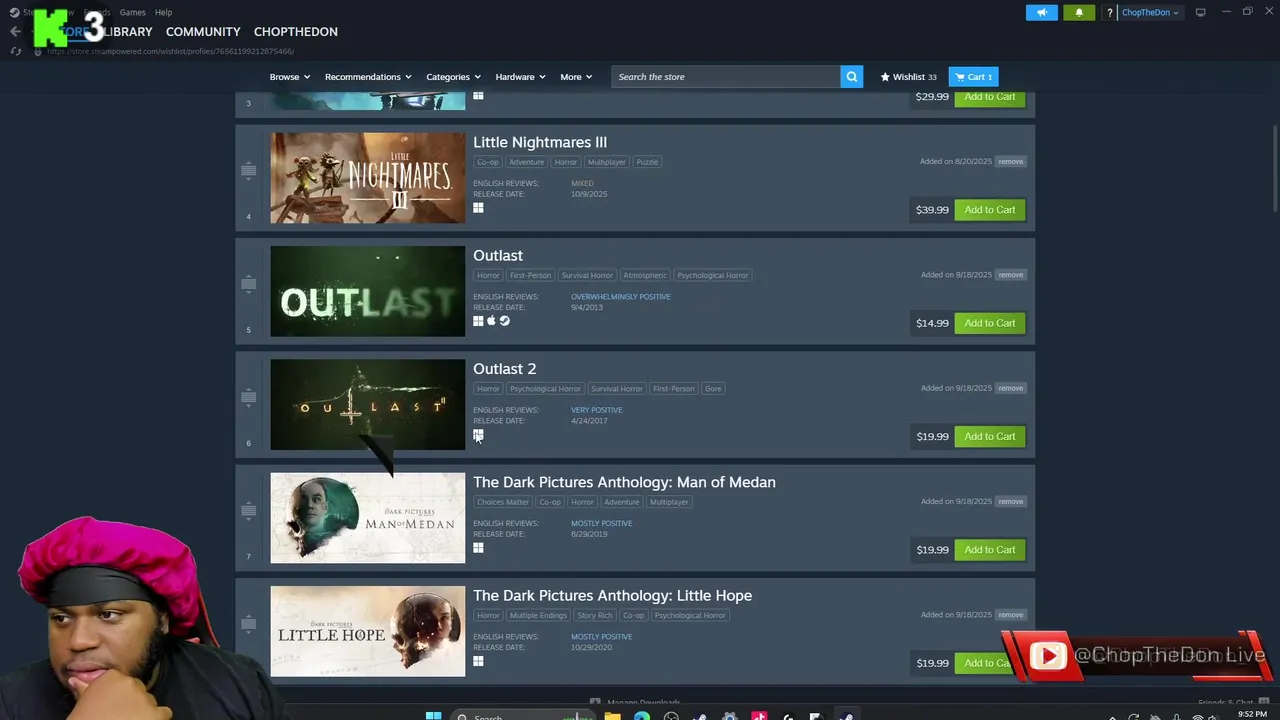Image resolution: width=1280 pixels, height=720 pixels.
Task: Click the Windows platform icon under Little Nightmares III
Action: click(478, 208)
